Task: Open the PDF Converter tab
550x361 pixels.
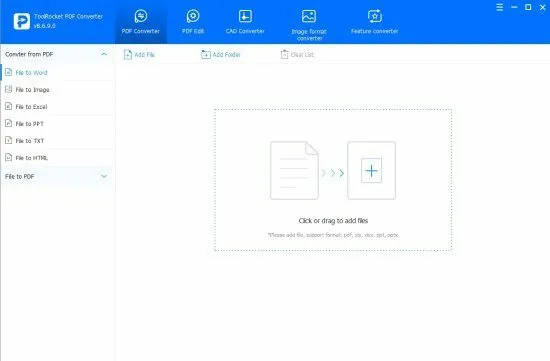Action: (x=141, y=22)
